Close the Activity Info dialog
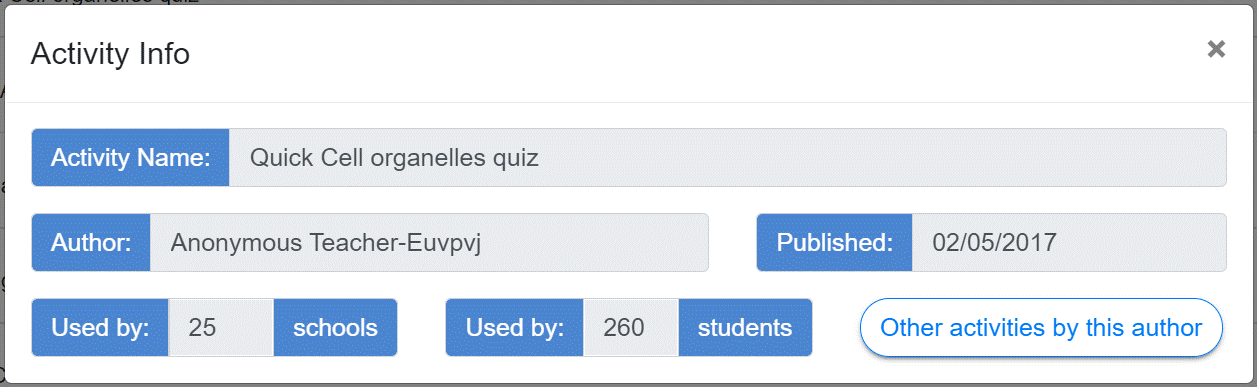The image size is (1257, 387). click(x=1216, y=49)
